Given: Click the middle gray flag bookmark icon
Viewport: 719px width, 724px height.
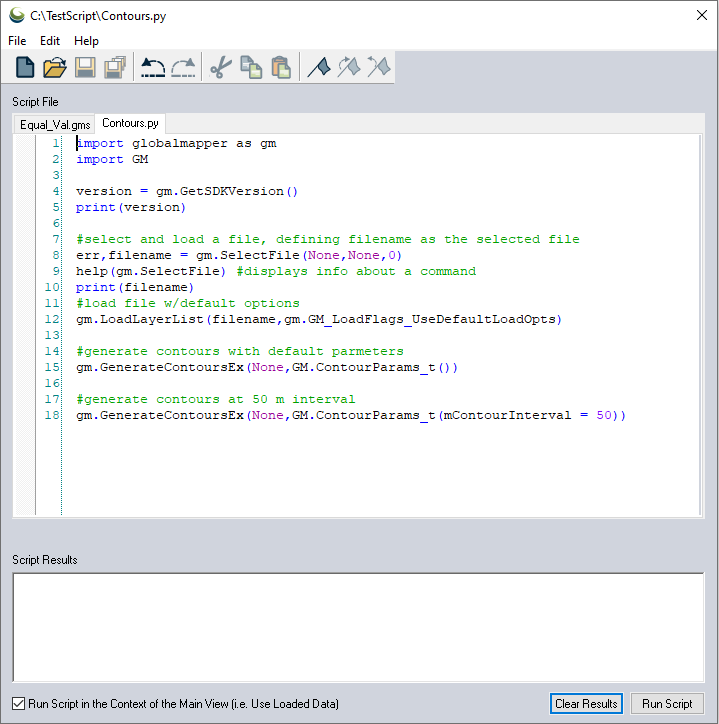Looking at the screenshot, I should (x=348, y=68).
